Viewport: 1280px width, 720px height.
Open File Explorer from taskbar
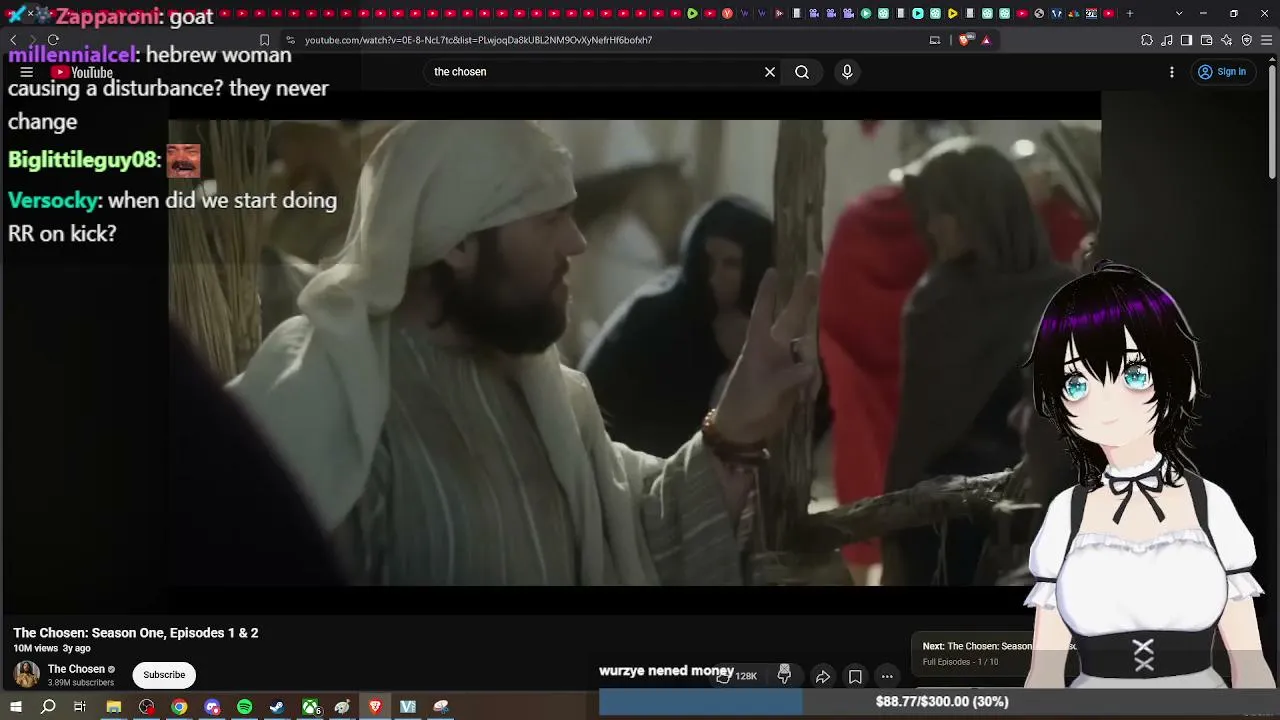(x=114, y=707)
